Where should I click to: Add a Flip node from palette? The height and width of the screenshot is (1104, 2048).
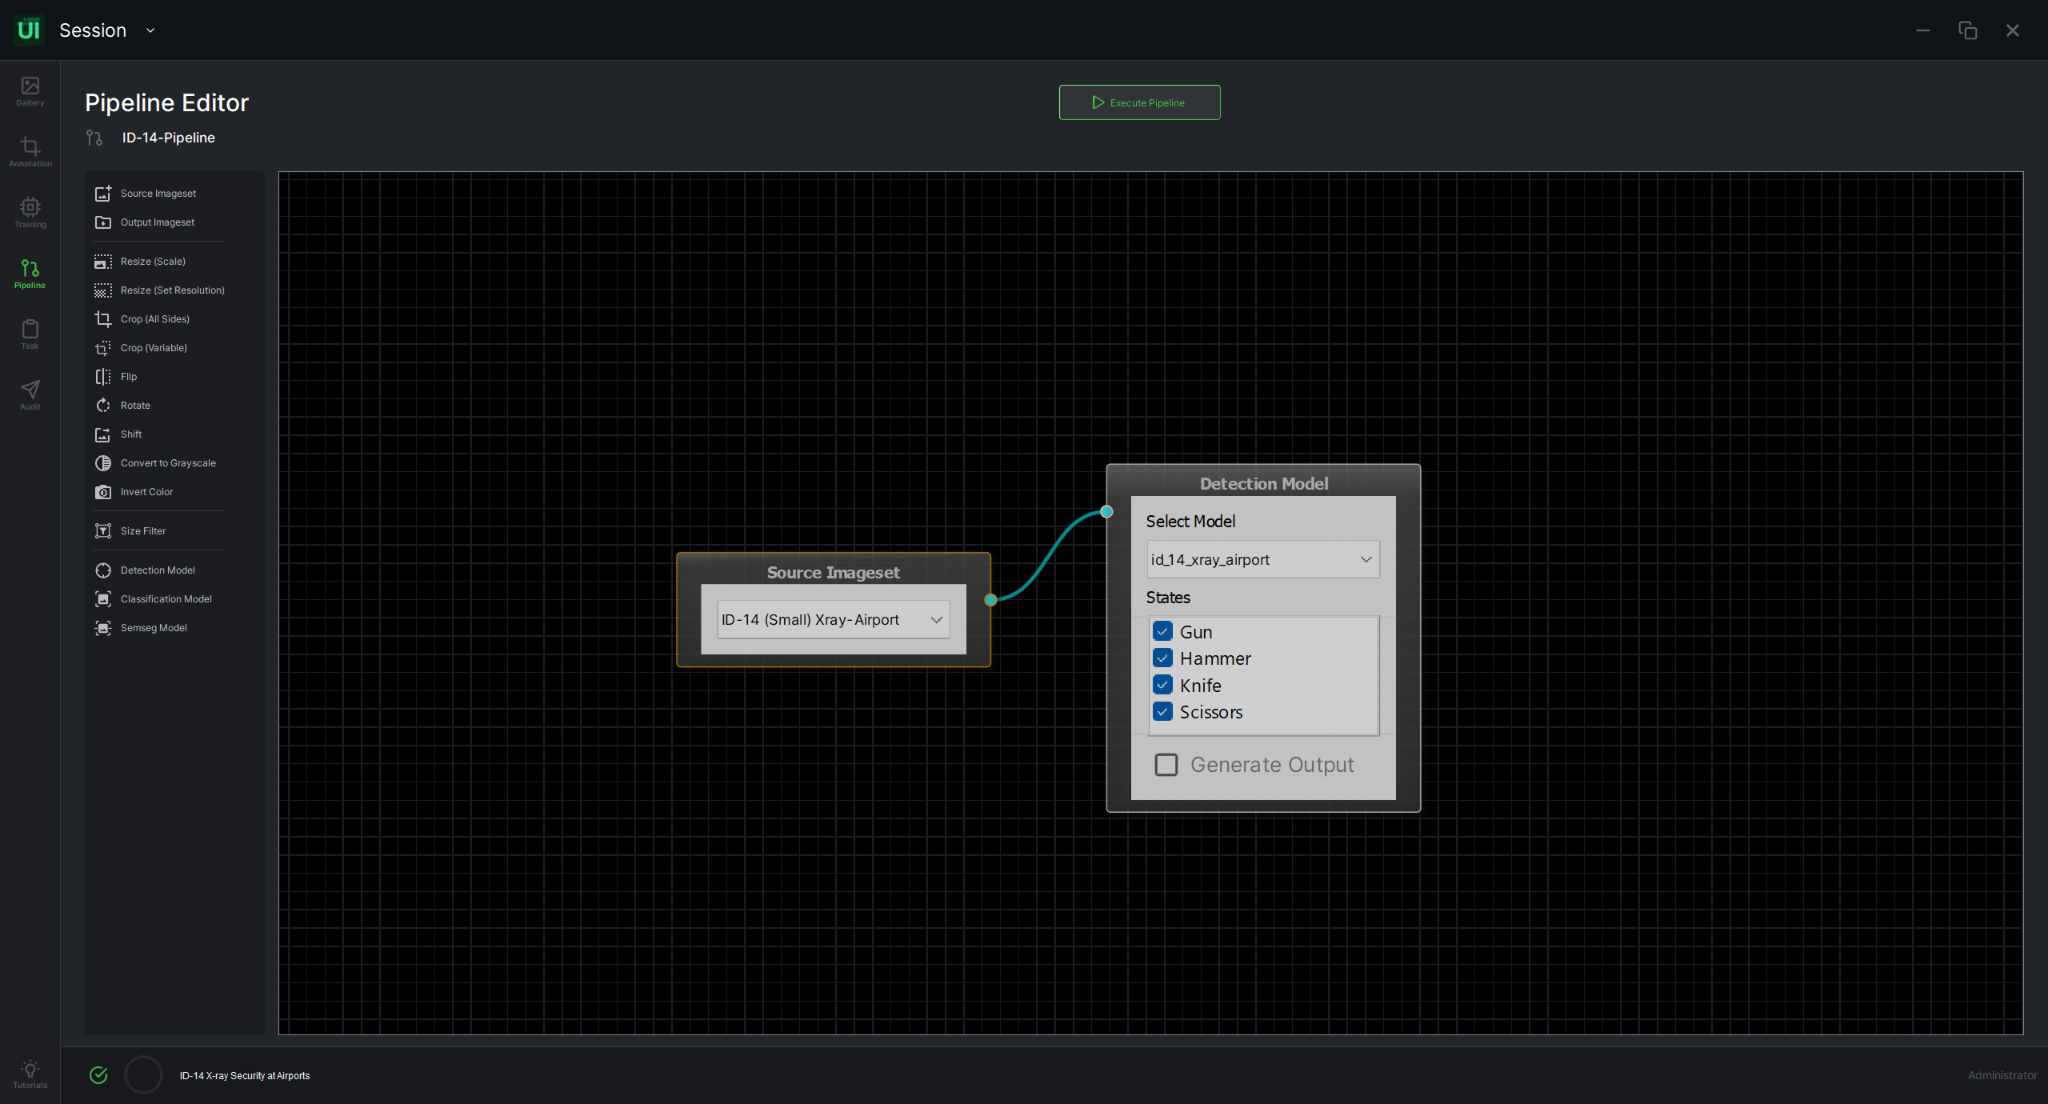pyautogui.click(x=128, y=377)
